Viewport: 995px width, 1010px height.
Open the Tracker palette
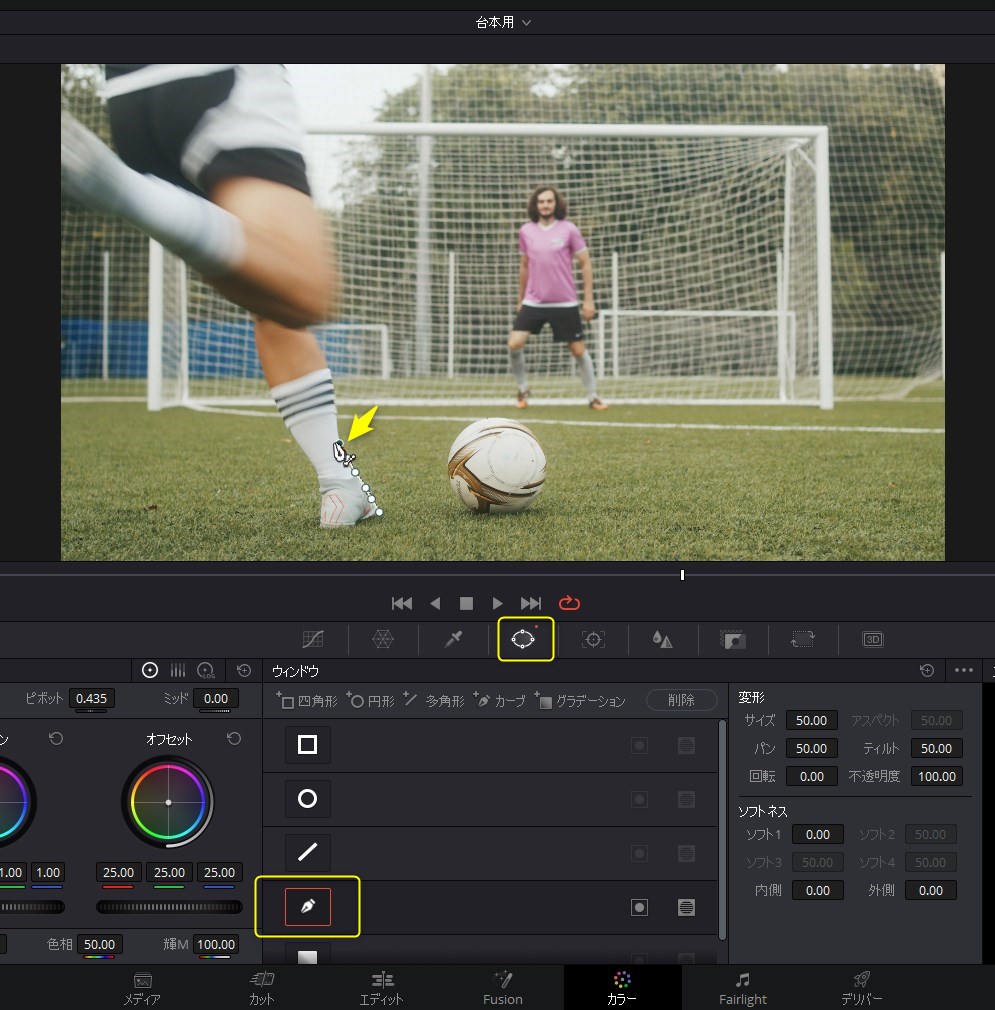pos(593,639)
